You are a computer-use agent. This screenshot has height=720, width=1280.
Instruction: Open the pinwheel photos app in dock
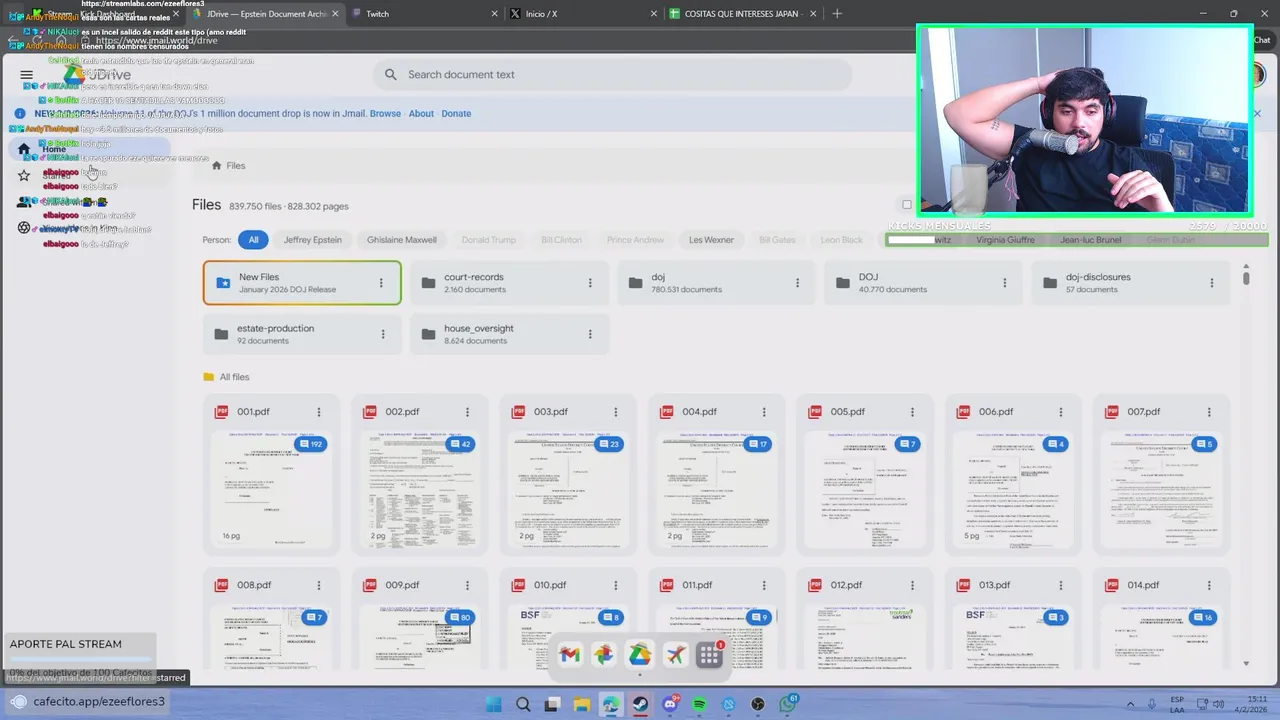click(x=604, y=655)
